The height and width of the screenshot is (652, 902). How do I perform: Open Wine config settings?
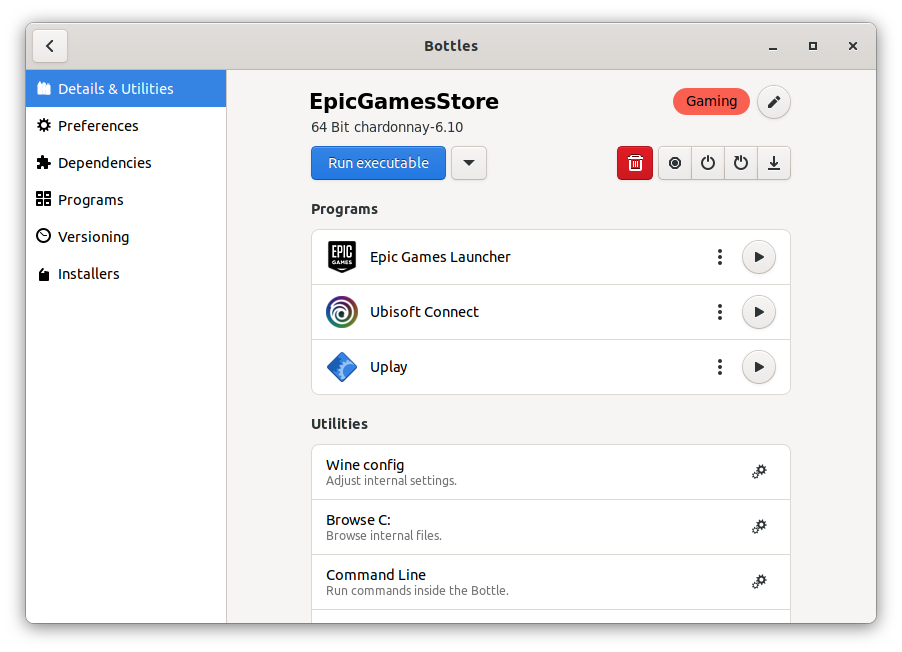[x=759, y=471]
